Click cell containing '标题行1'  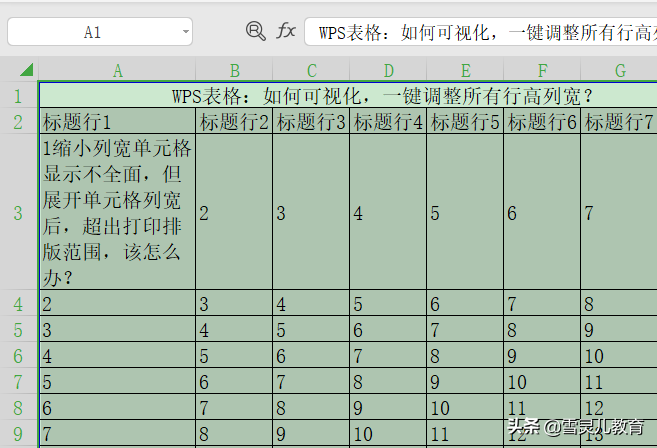coord(118,122)
